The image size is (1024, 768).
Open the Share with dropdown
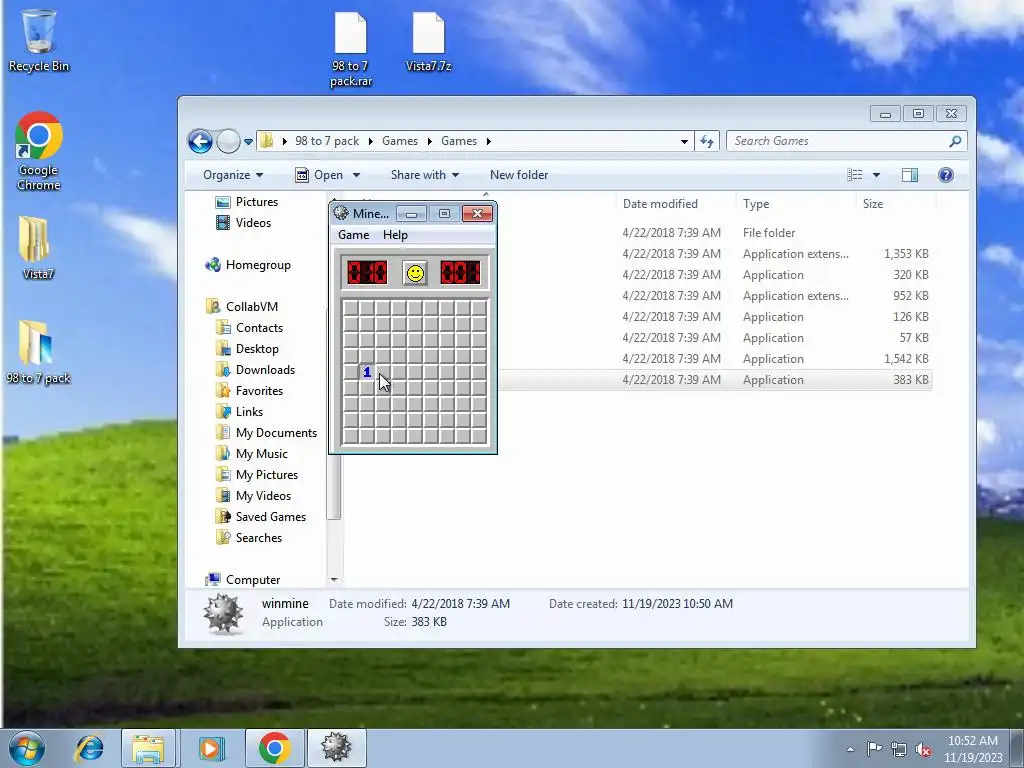(x=424, y=175)
